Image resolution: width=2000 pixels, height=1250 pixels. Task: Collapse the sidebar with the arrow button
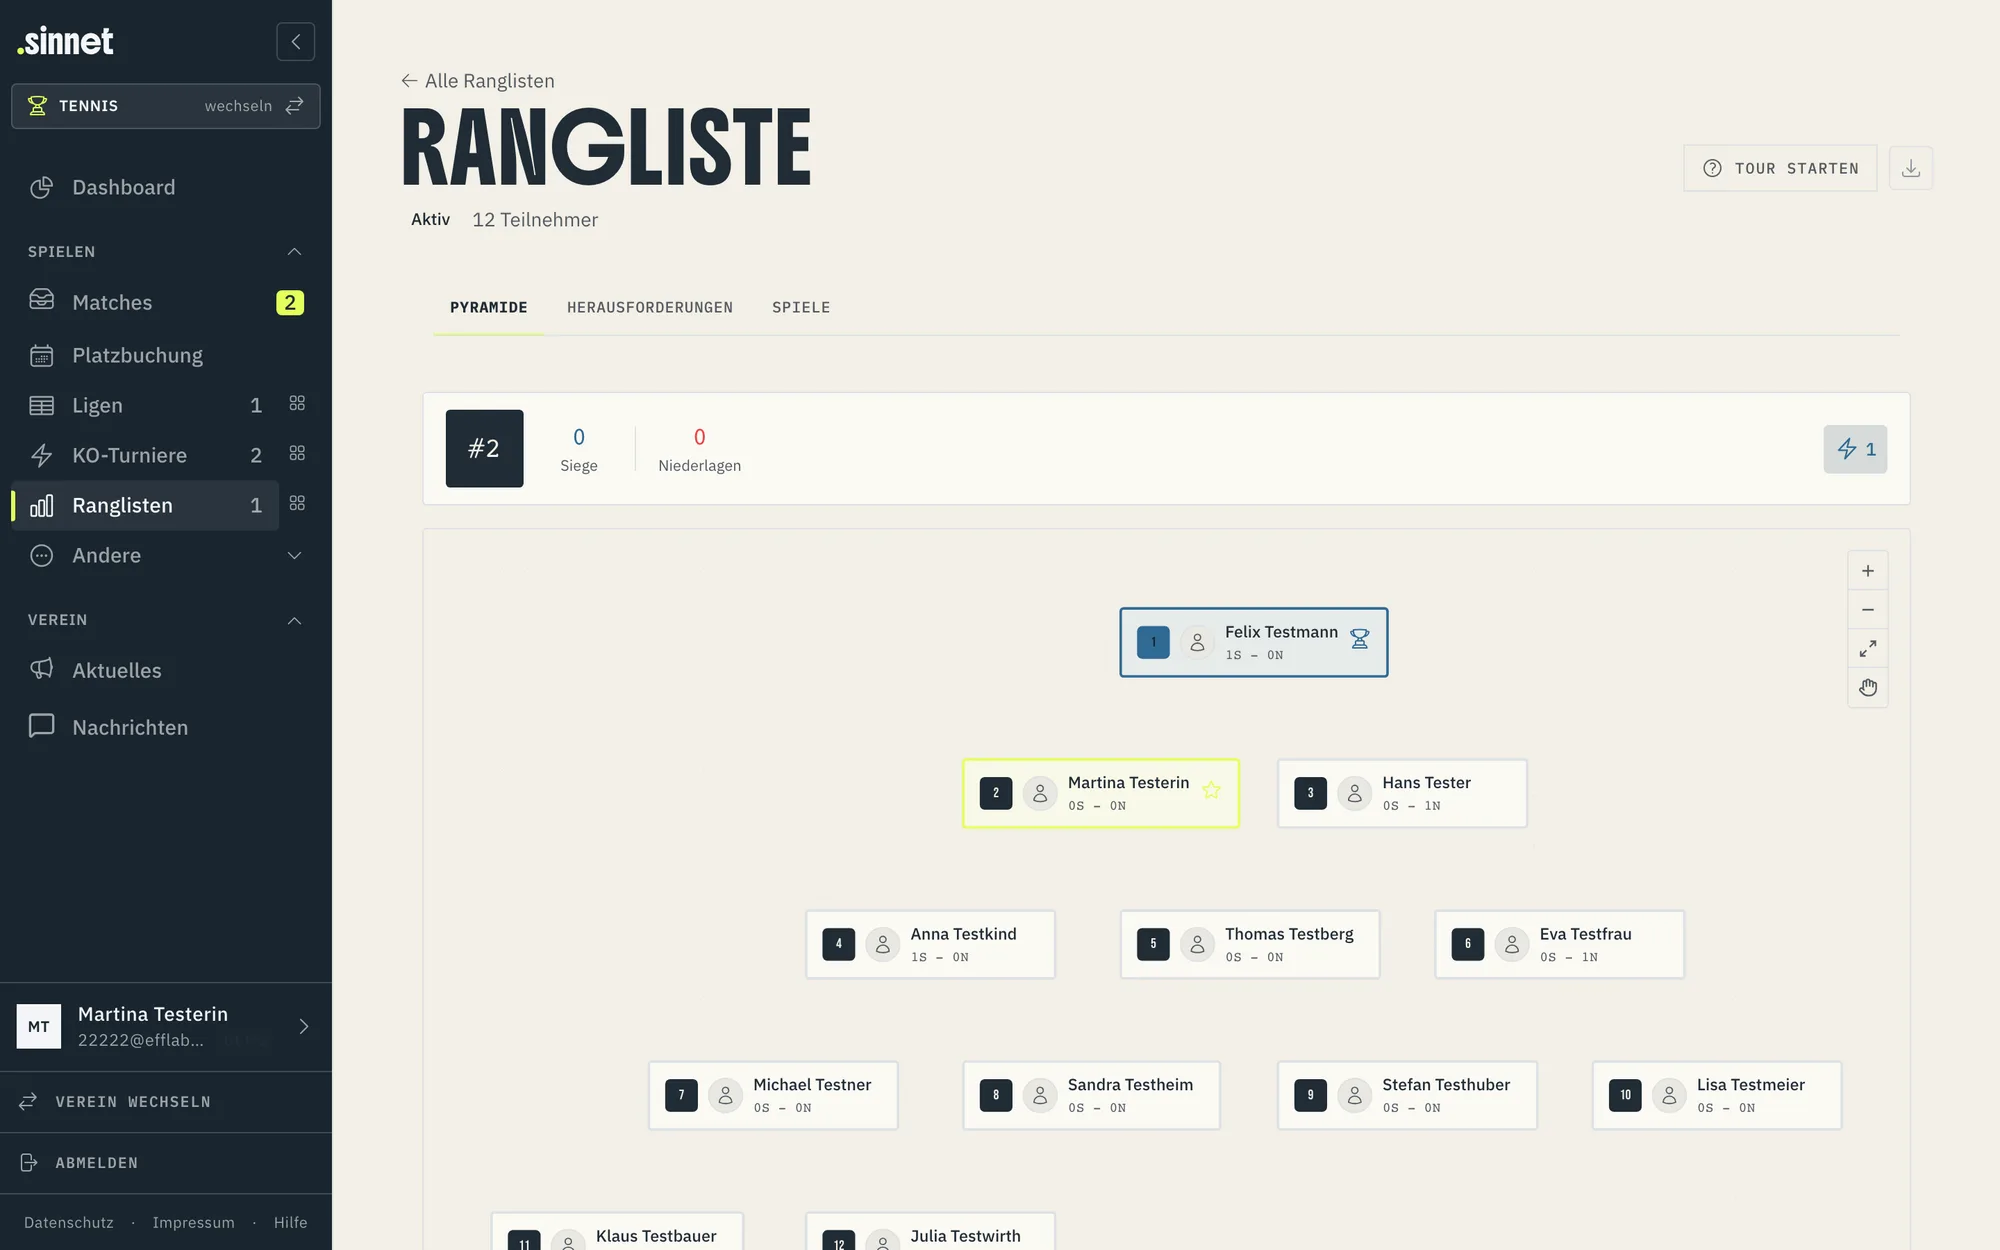(295, 42)
